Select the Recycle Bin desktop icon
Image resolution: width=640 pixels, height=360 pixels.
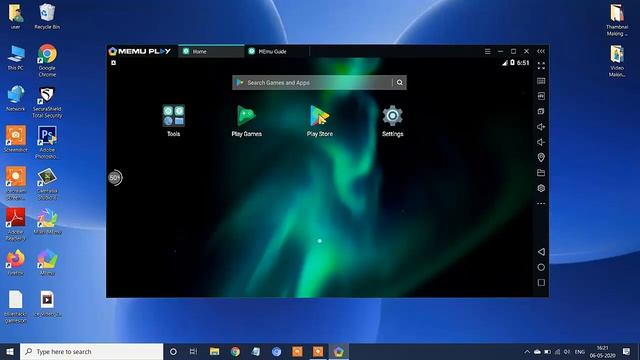[47, 16]
